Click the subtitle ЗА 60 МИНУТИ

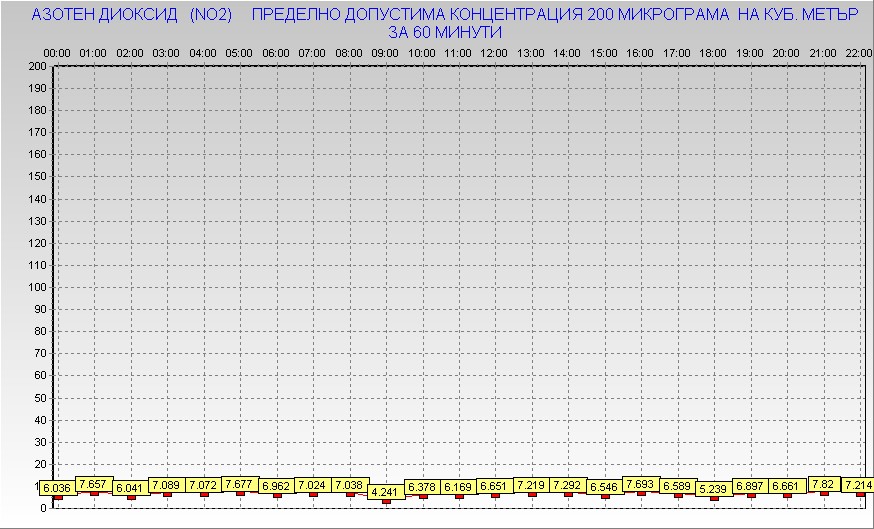[445, 32]
